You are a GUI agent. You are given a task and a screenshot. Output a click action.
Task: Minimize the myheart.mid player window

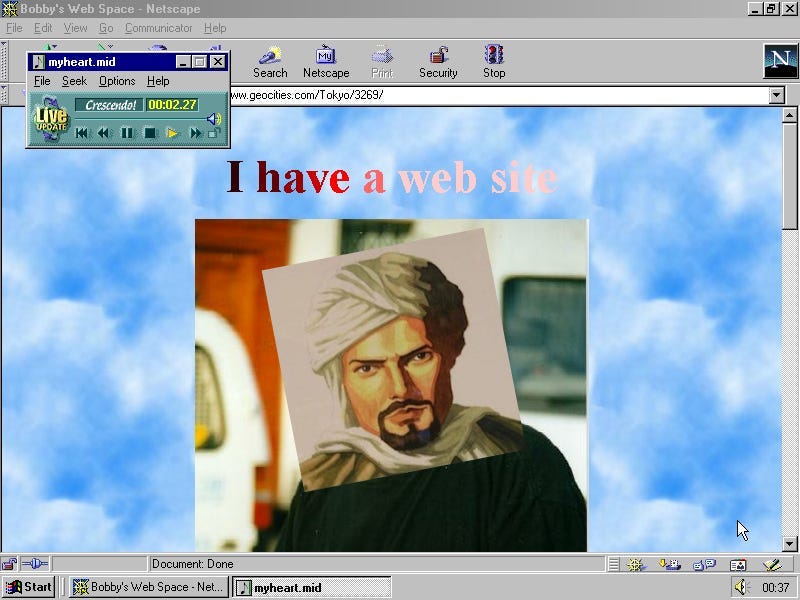click(x=184, y=62)
